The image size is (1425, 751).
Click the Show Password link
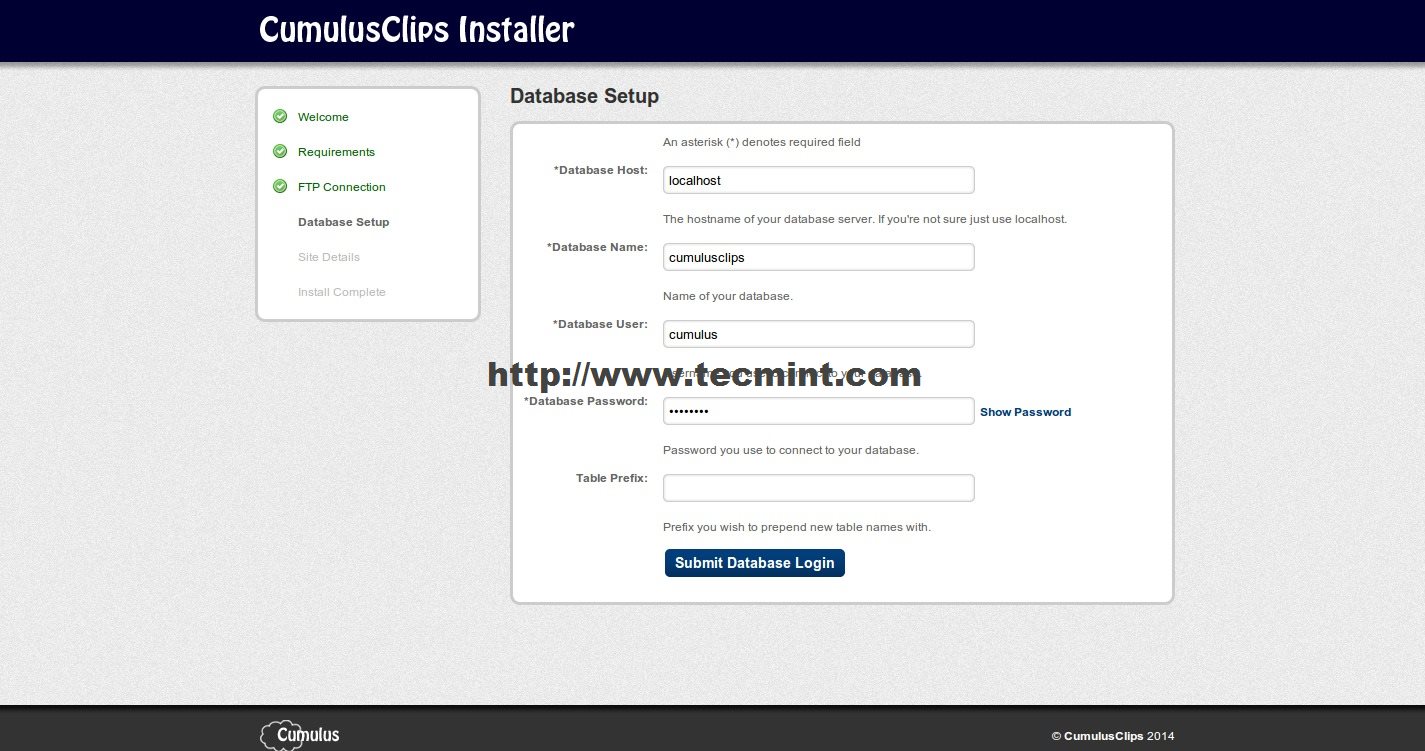pyautogui.click(x=1025, y=412)
